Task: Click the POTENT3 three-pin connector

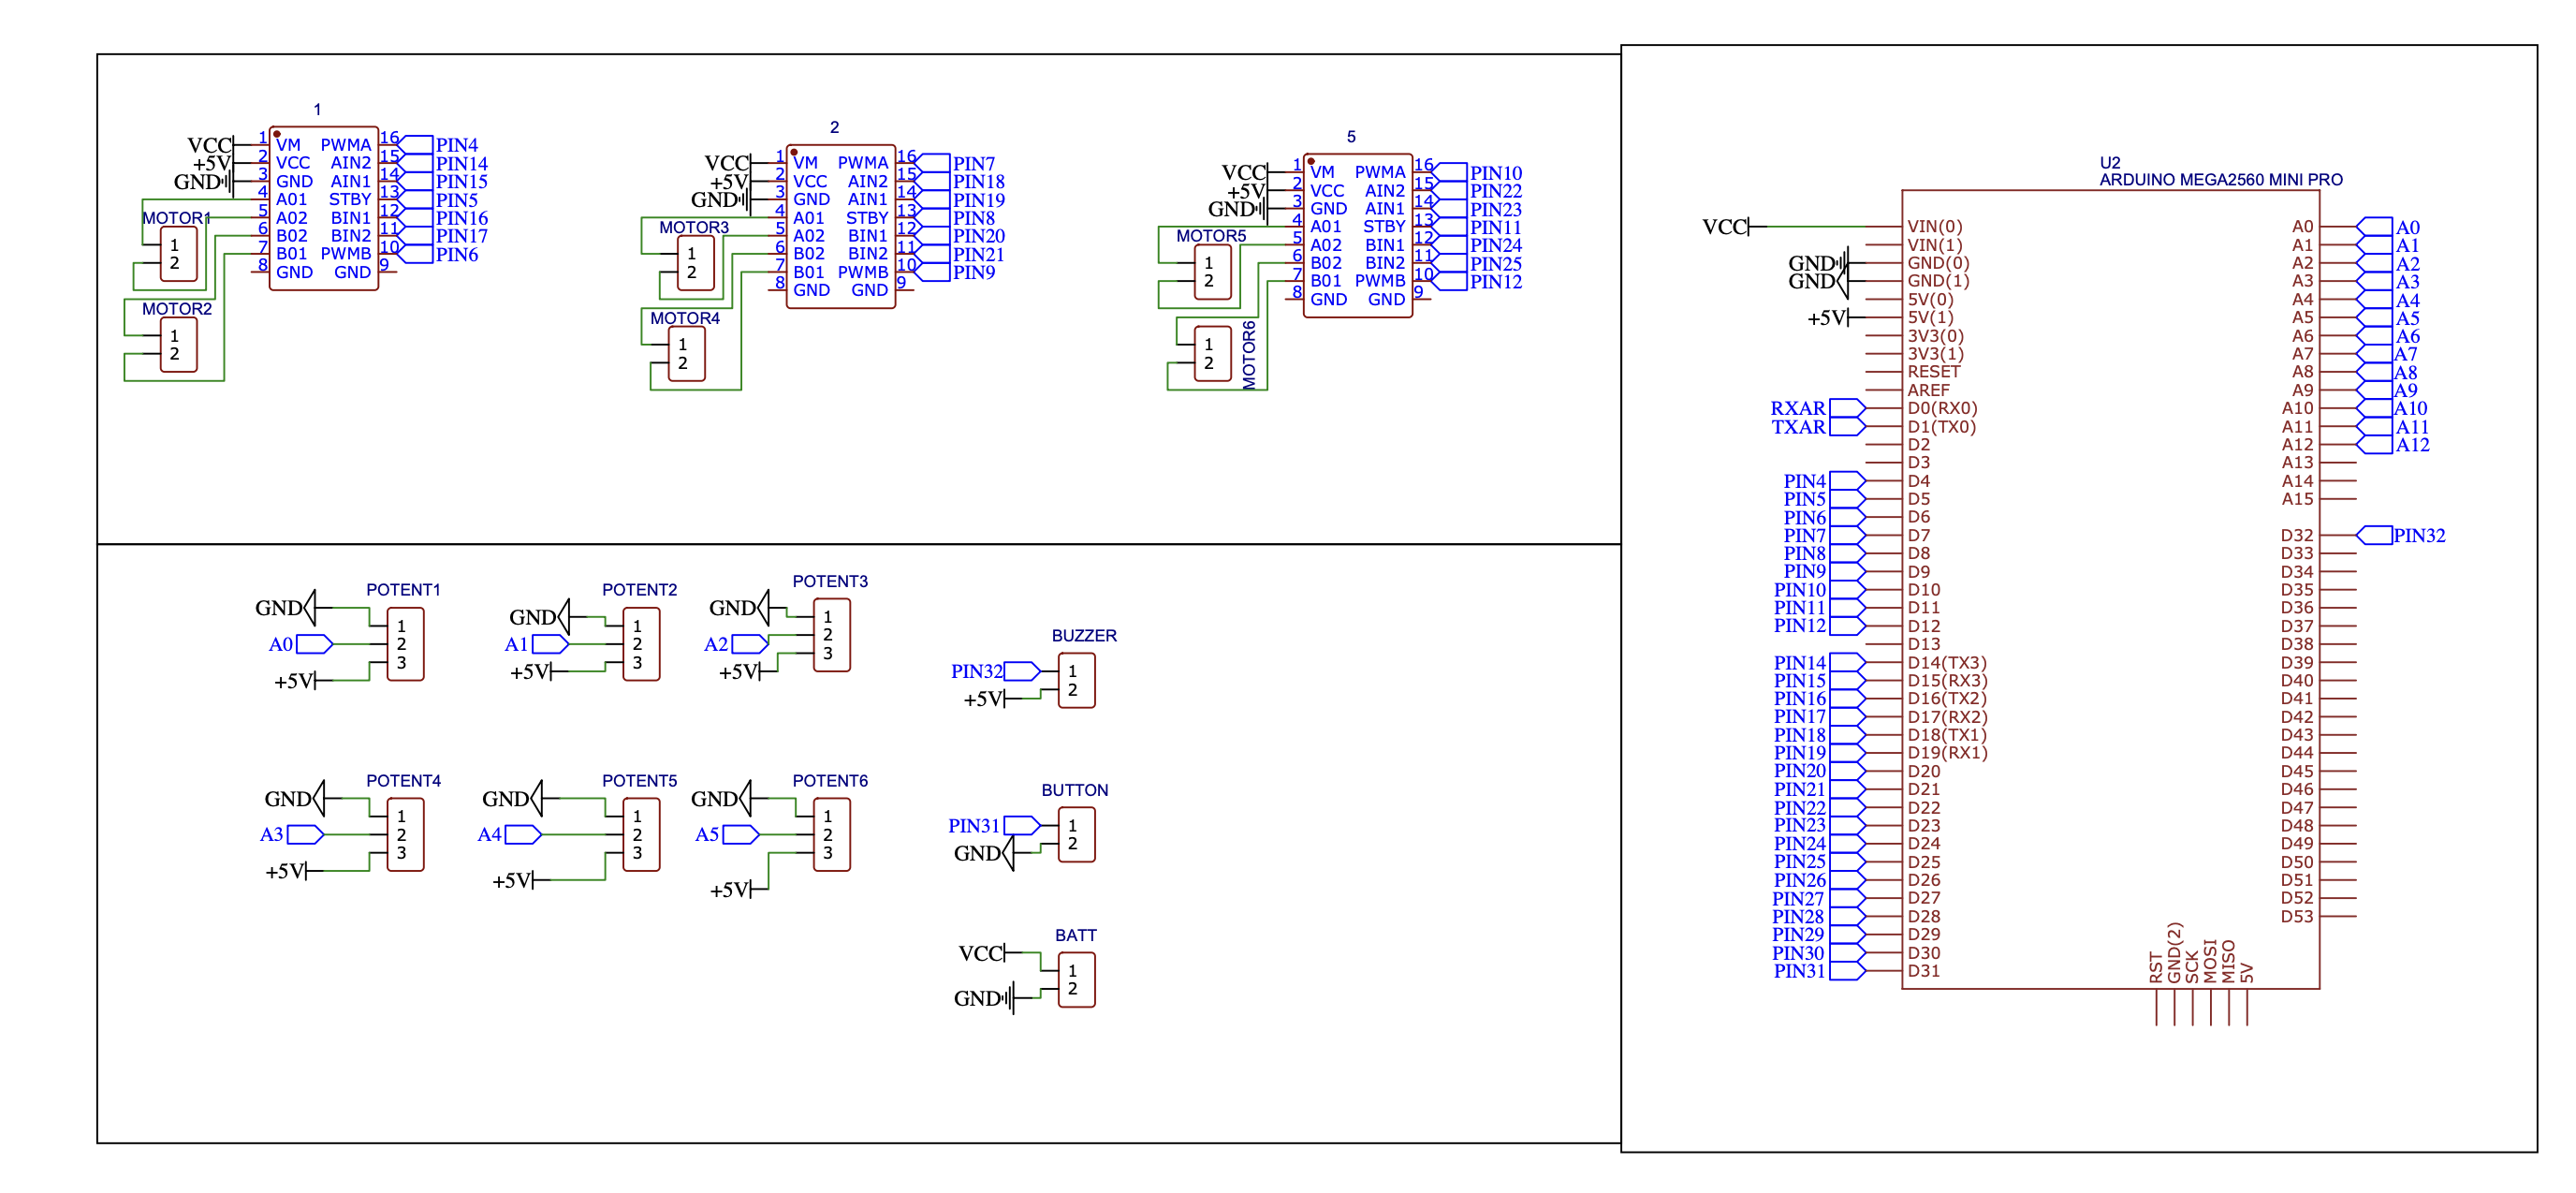Action: [x=831, y=635]
